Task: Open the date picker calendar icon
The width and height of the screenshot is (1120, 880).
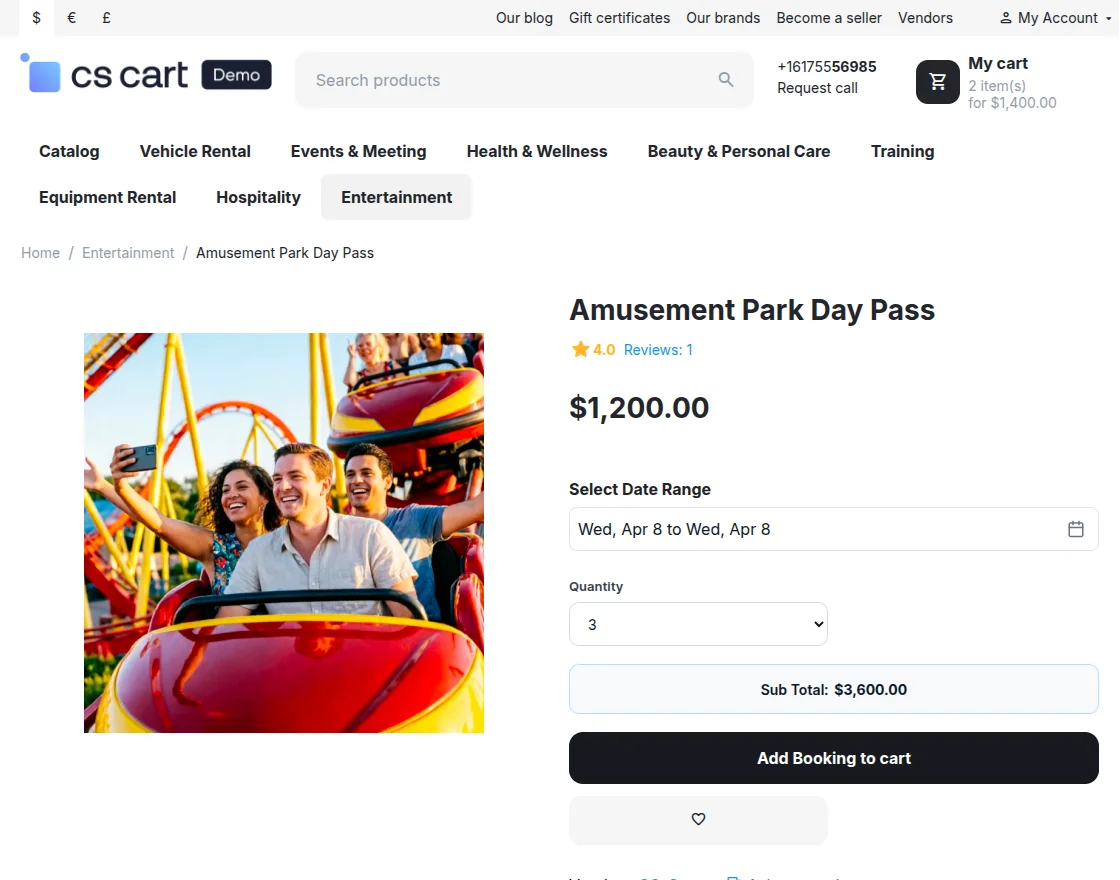Action: click(1076, 529)
